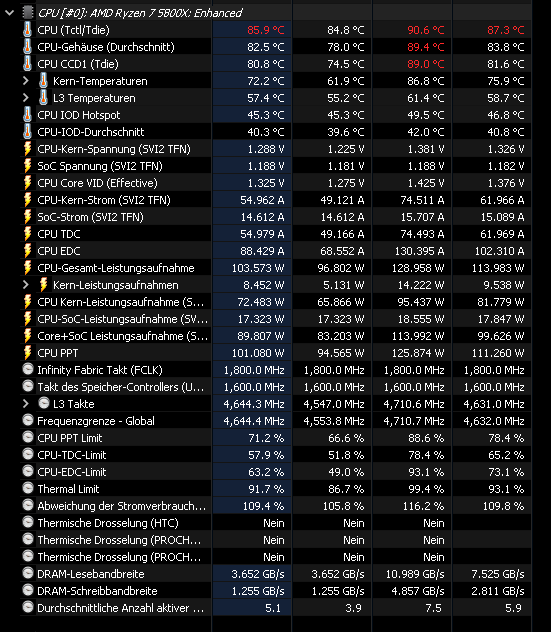Select the Infinity Fabric Takt (FCLK) label

coord(100,370)
